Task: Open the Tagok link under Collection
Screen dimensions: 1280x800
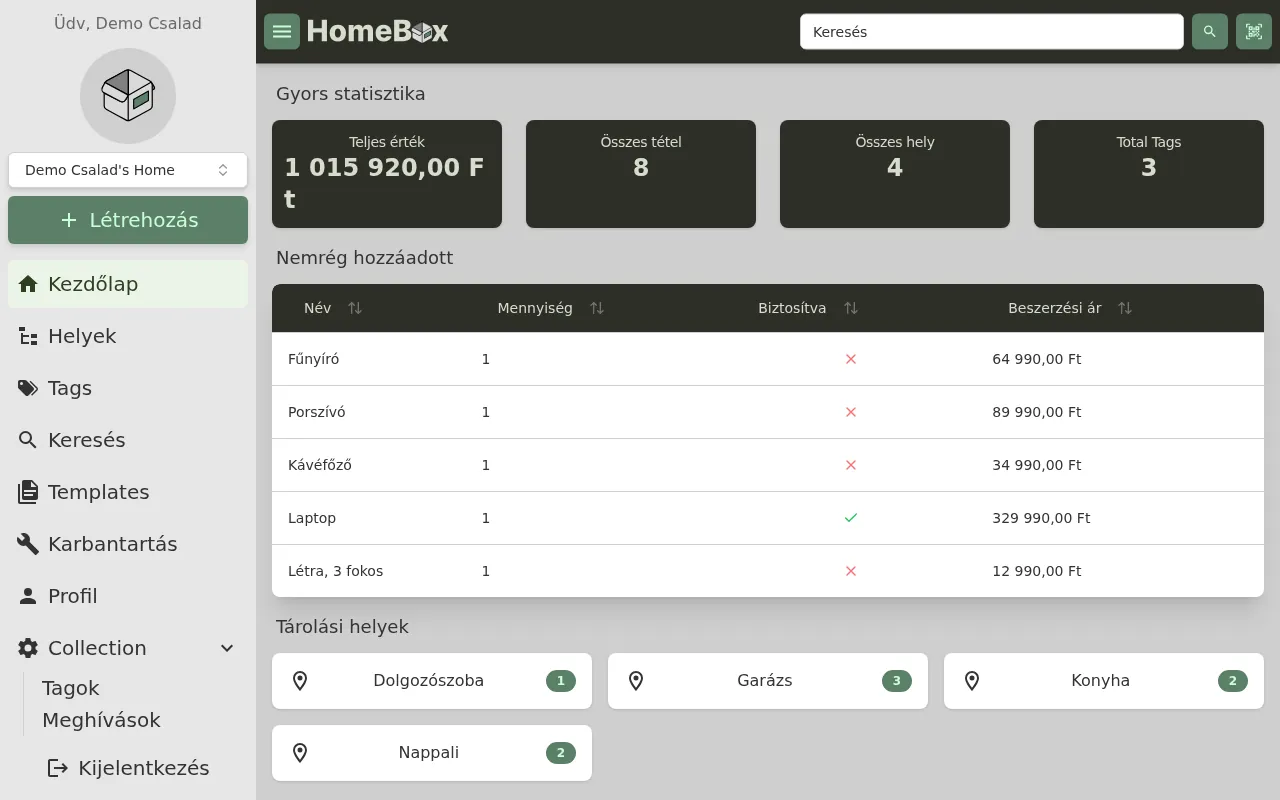Action: coord(71,688)
